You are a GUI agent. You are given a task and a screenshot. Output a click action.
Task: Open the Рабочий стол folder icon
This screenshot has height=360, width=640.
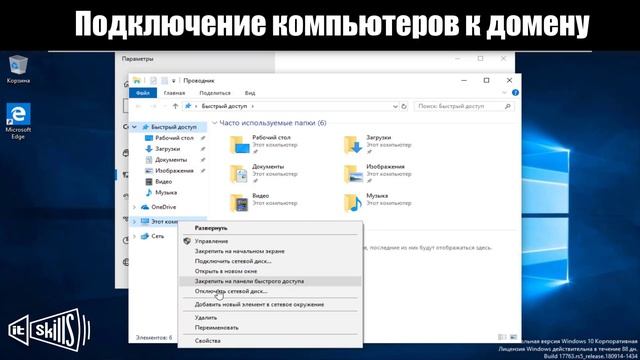pos(239,144)
